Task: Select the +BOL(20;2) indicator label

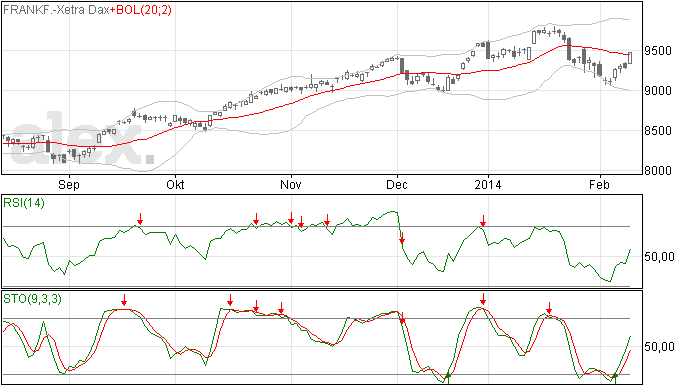Action: [141, 10]
